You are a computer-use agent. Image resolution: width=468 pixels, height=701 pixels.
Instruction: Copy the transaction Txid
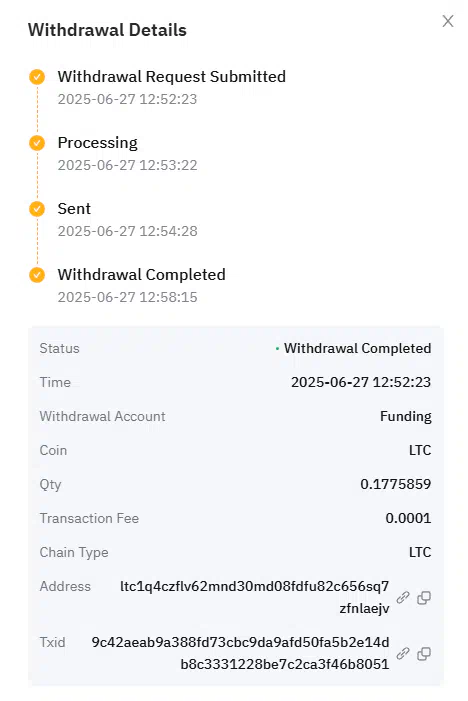coord(424,653)
